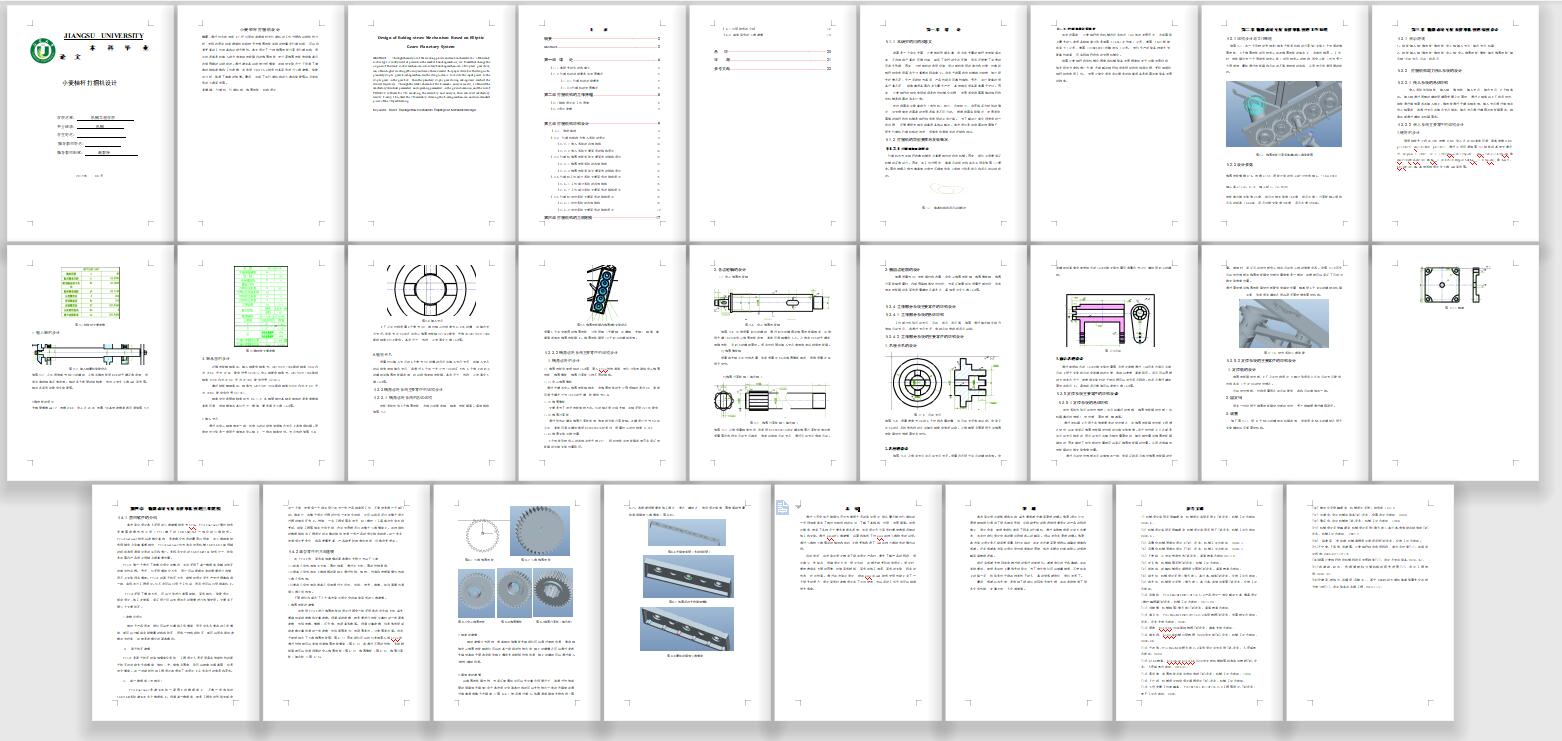Click the "JIANGSU UNIVERSITY" heading text
The height and width of the screenshot is (741, 1562).
[x=103, y=36]
